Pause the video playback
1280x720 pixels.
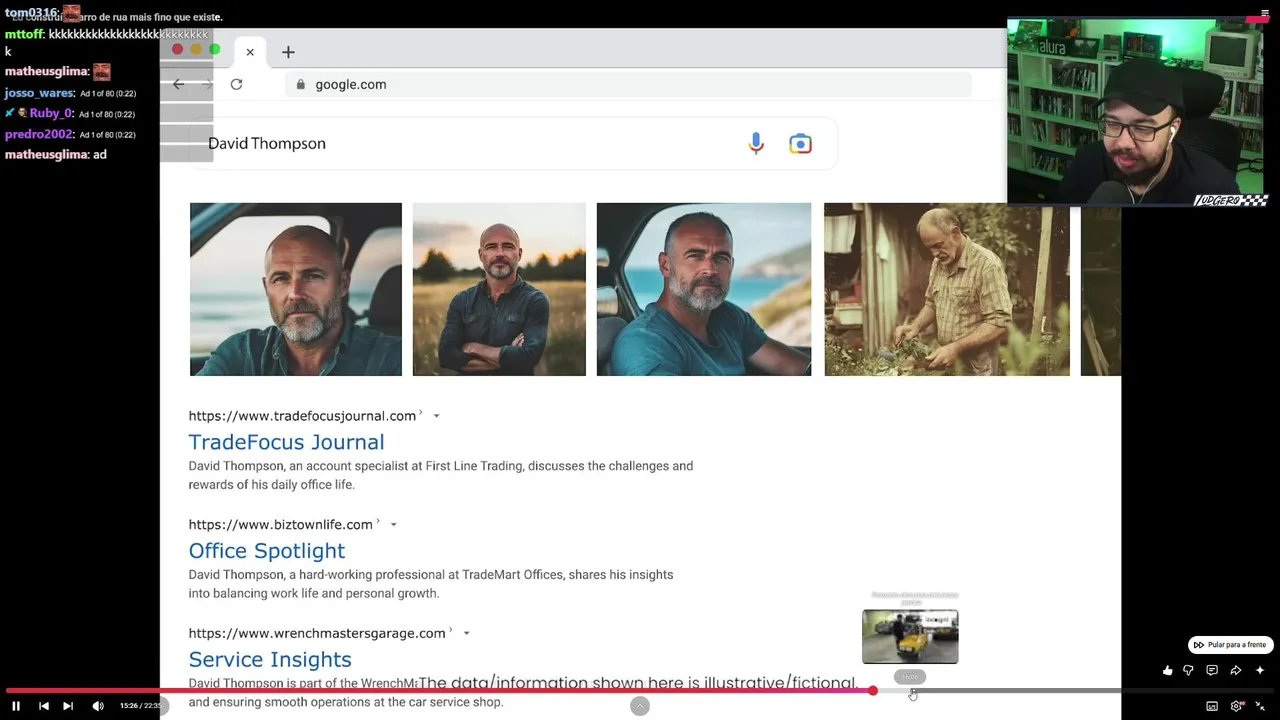click(16, 706)
